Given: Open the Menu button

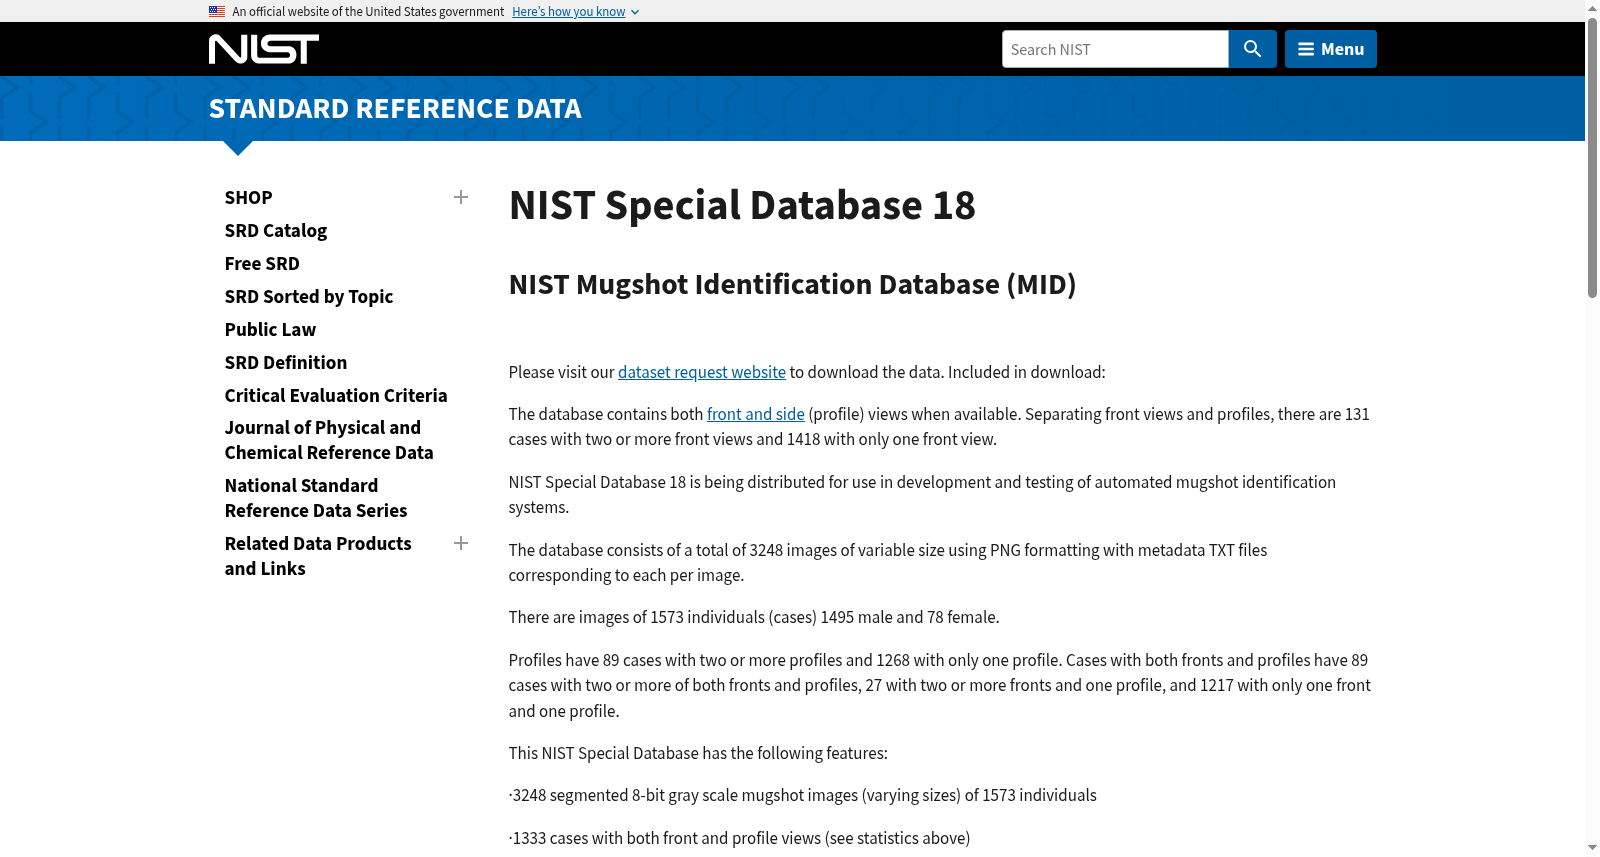Looking at the screenshot, I should [x=1330, y=49].
